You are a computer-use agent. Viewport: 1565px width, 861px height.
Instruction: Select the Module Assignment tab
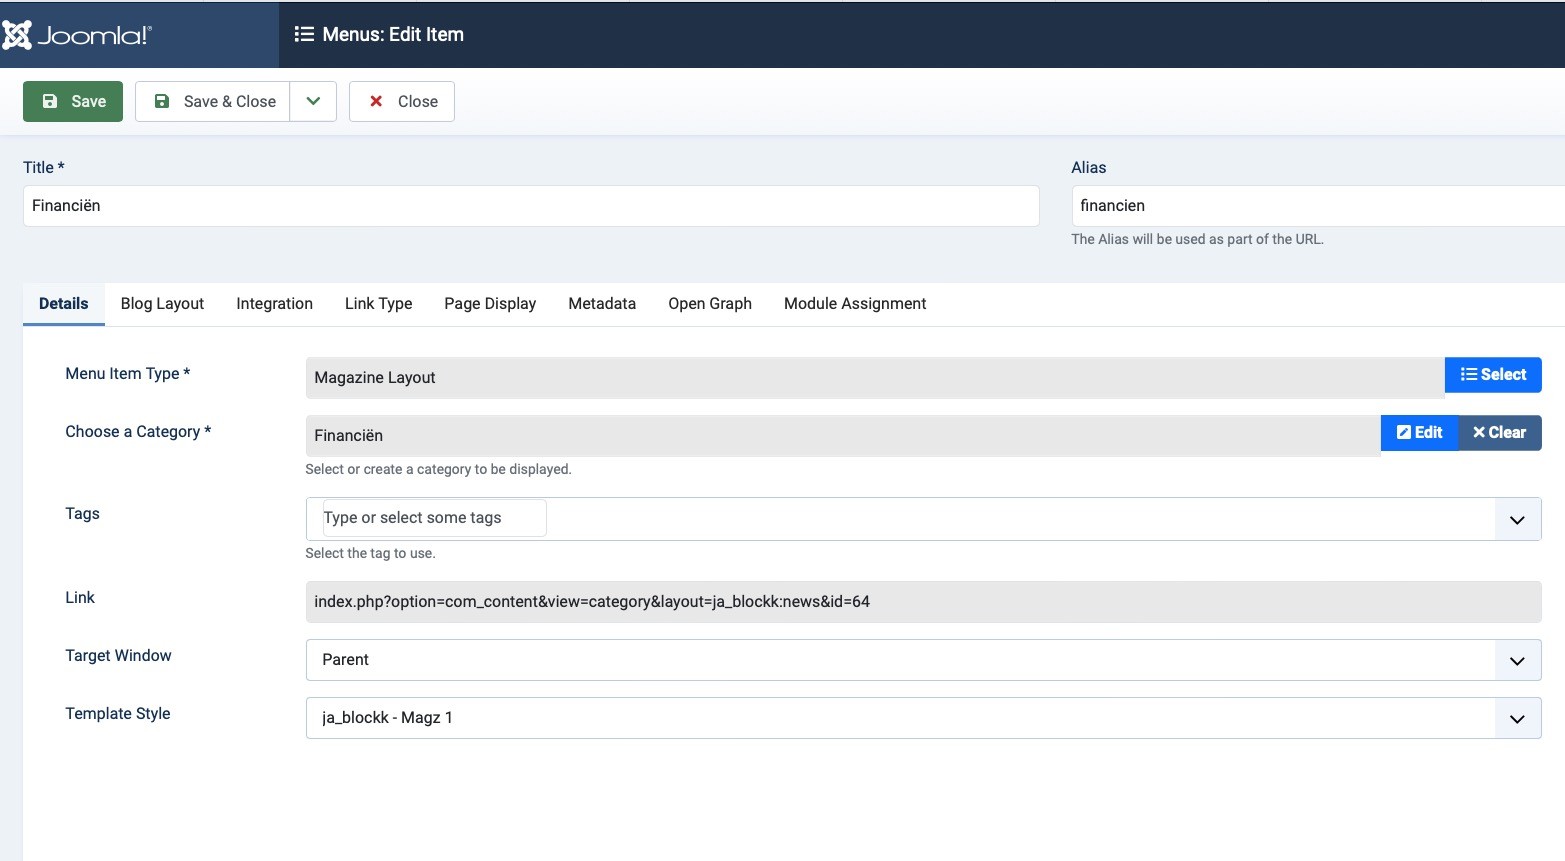(x=855, y=304)
